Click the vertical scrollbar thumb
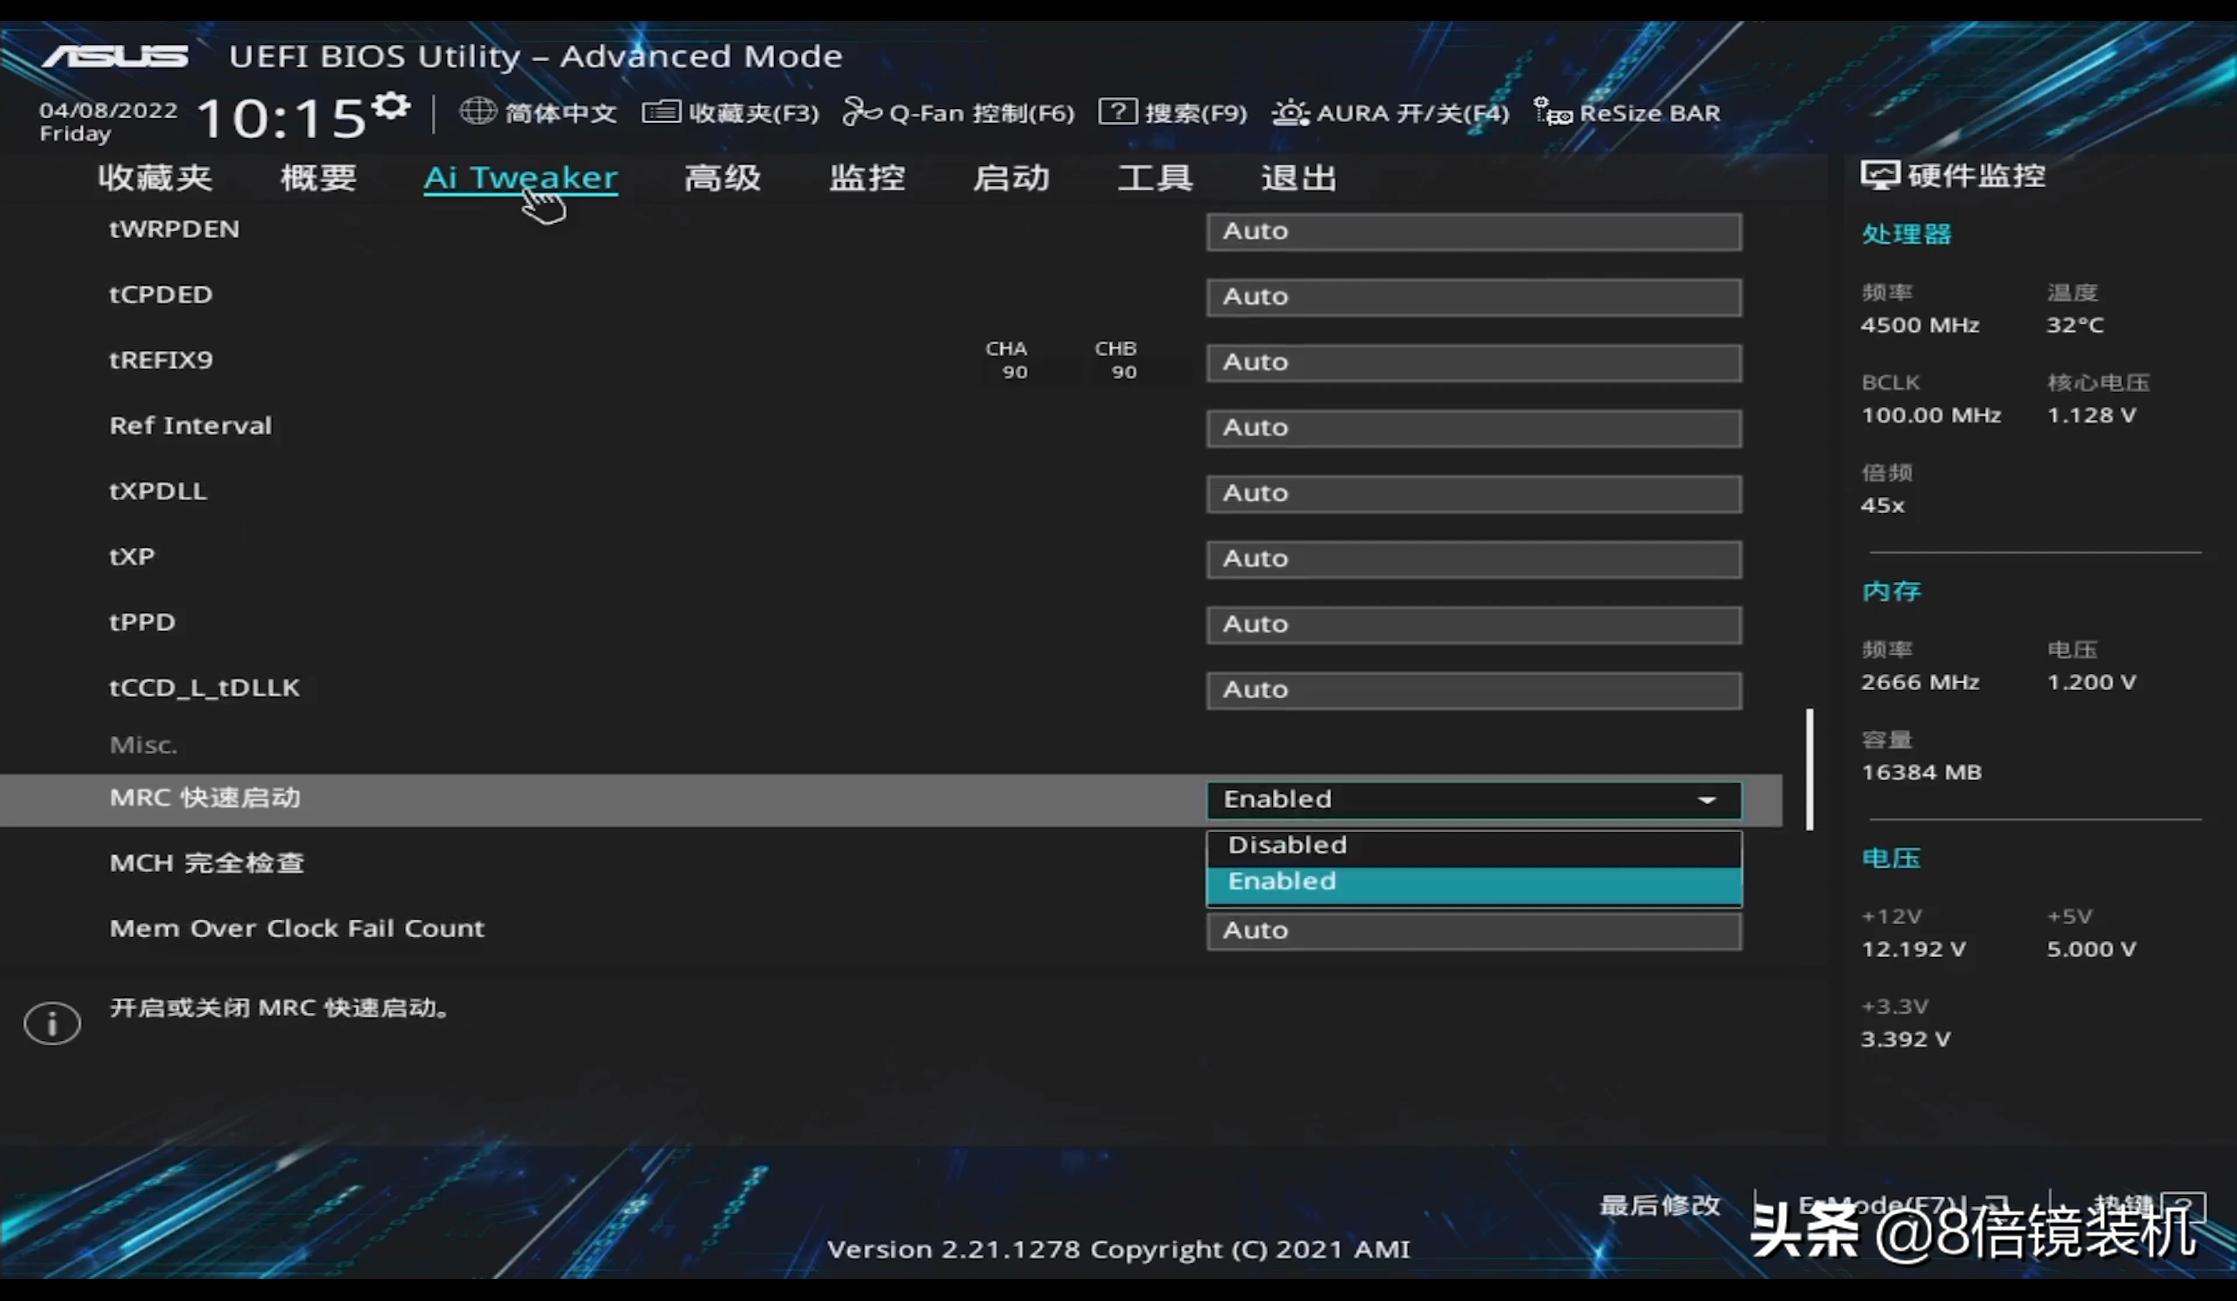Viewport: 2237px width, 1301px height. (x=1809, y=768)
